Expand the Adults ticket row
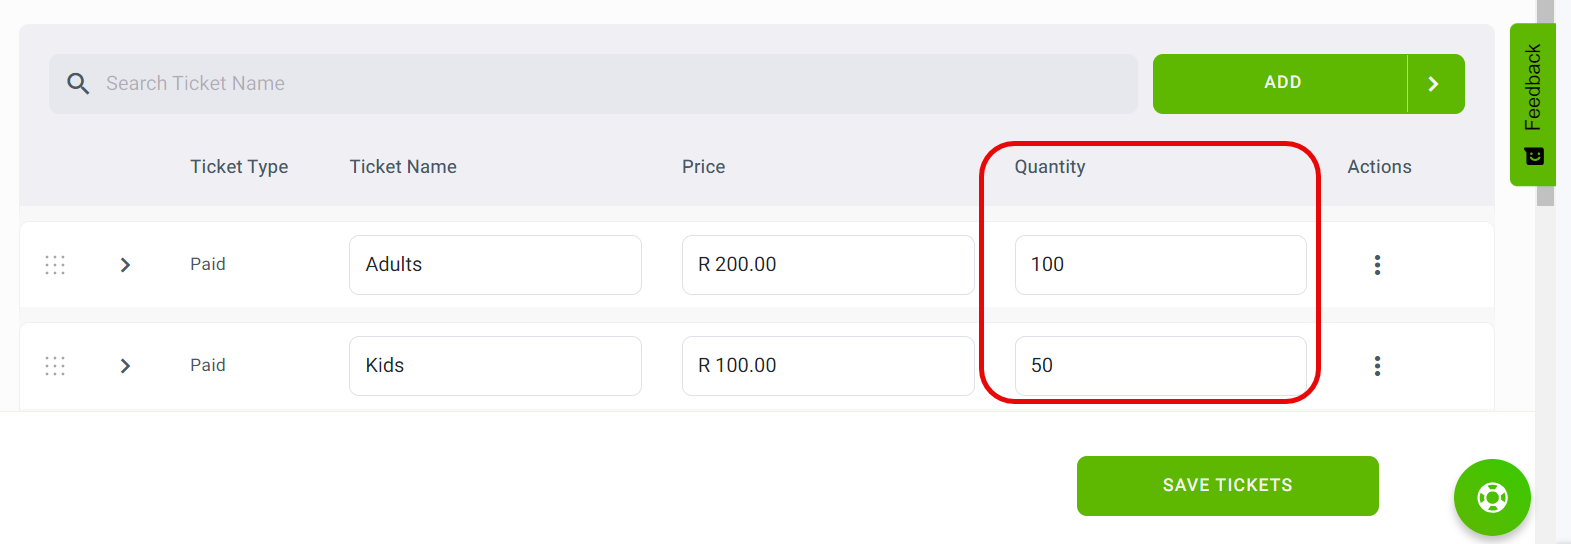This screenshot has height=544, width=1571. 125,265
